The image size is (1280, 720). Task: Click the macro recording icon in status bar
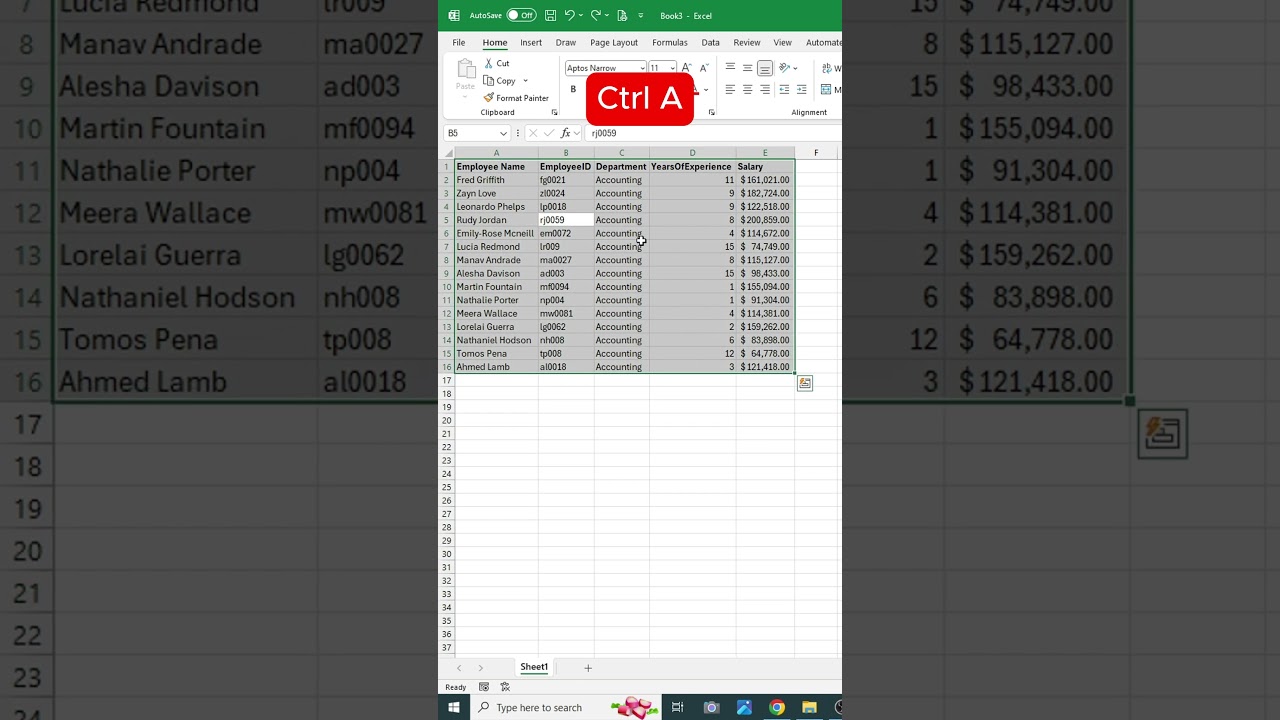coord(484,687)
